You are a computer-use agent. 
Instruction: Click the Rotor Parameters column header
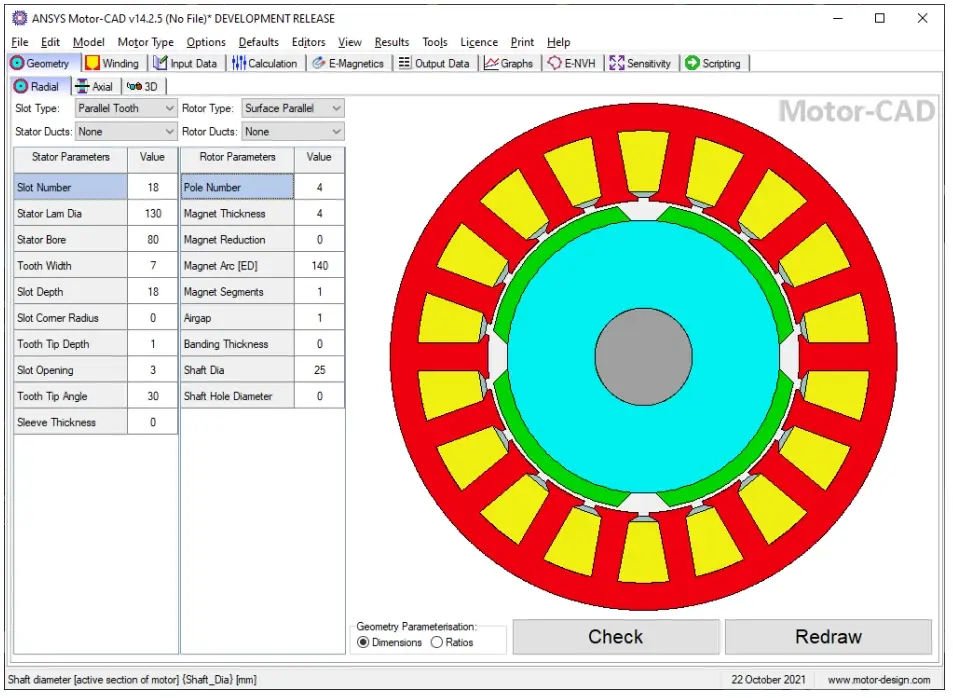coord(238,157)
